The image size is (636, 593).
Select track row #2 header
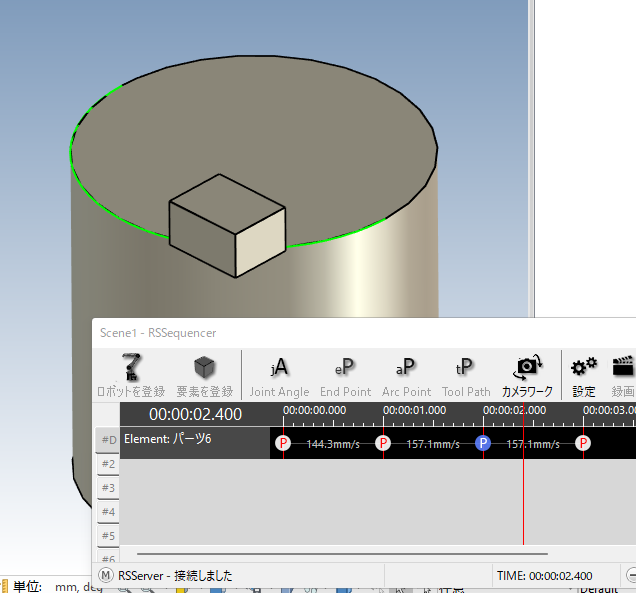tap(108, 464)
